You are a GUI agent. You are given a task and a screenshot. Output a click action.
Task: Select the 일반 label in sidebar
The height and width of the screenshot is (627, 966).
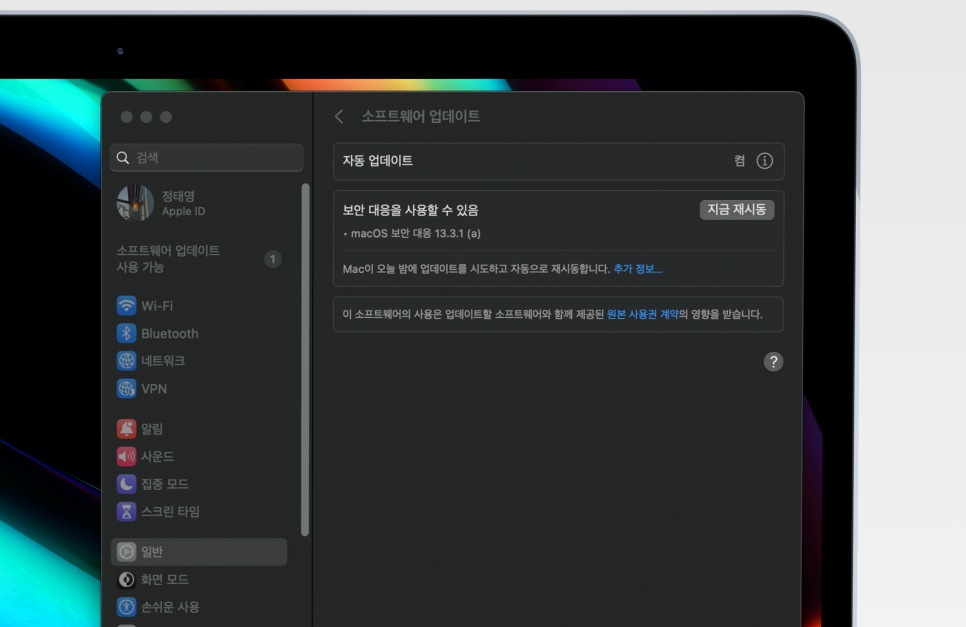click(152, 552)
